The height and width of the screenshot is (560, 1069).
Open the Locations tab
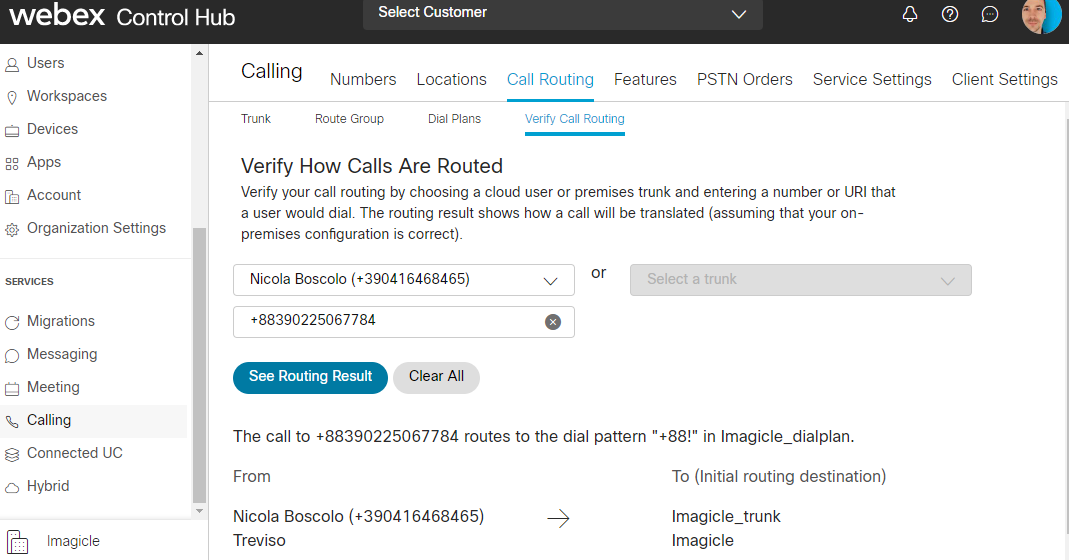pyautogui.click(x=451, y=80)
